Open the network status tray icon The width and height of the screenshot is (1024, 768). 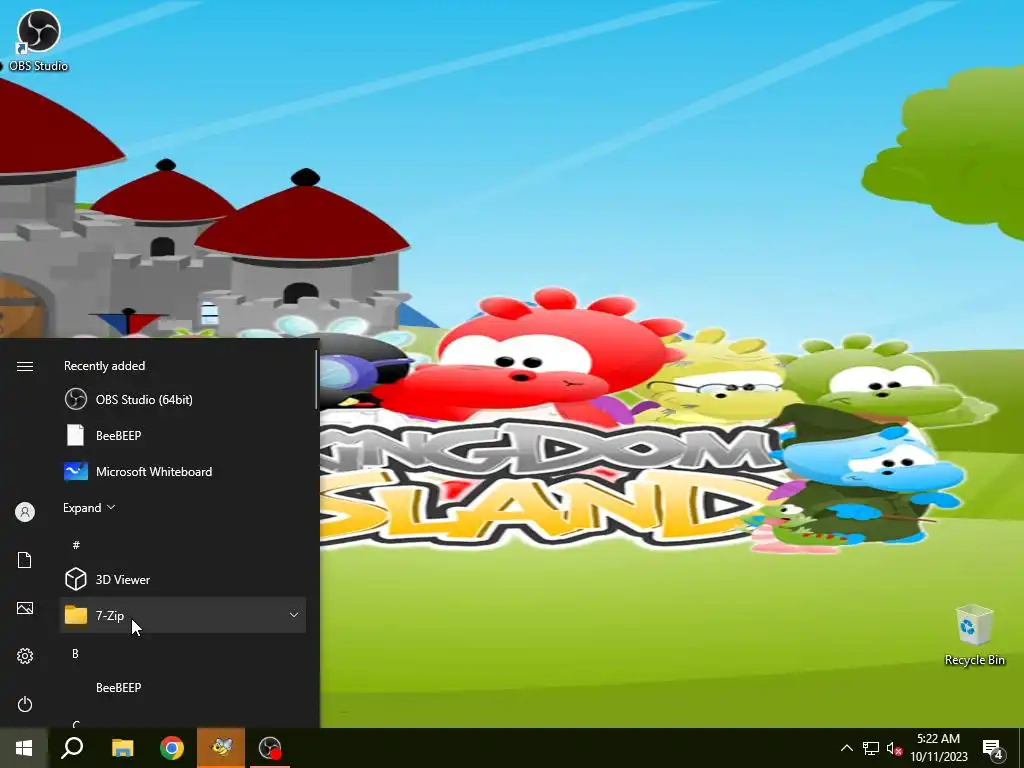(871, 748)
